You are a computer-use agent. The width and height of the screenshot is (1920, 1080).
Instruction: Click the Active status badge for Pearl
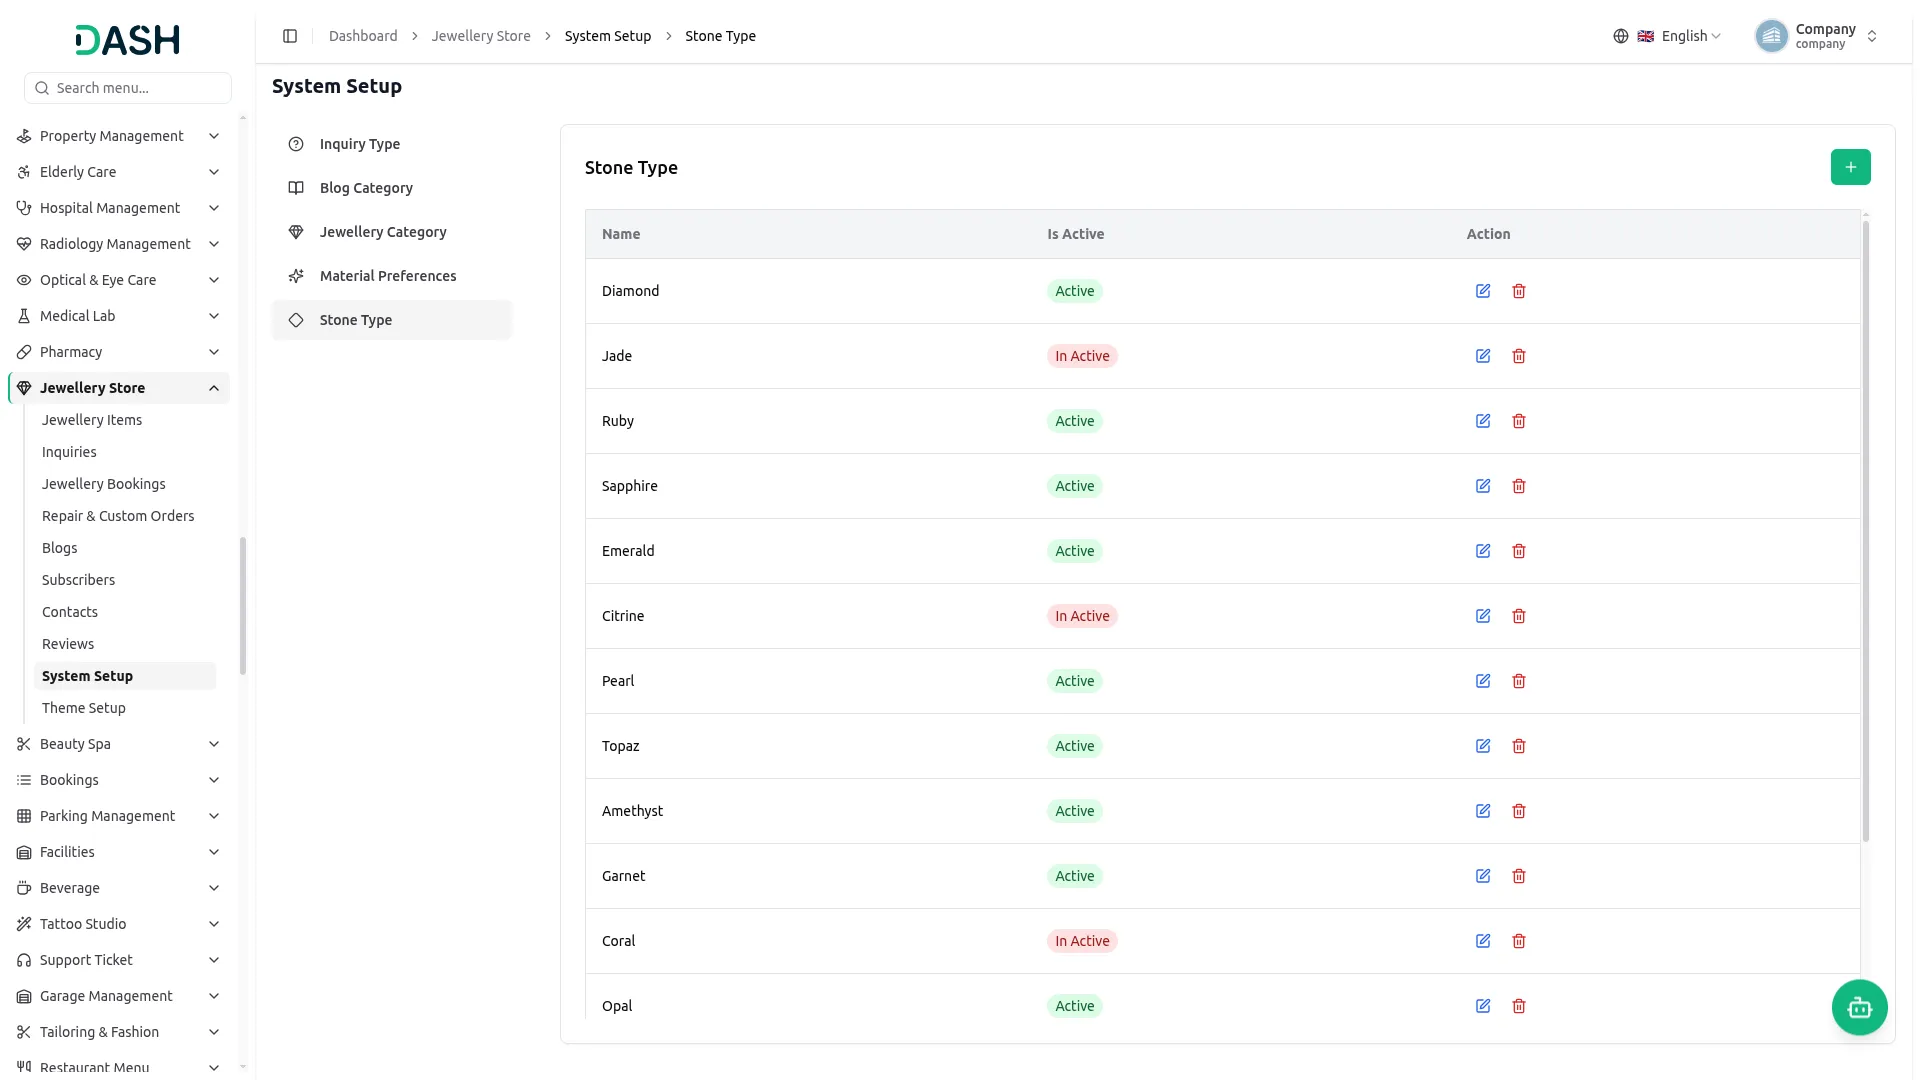coord(1074,681)
